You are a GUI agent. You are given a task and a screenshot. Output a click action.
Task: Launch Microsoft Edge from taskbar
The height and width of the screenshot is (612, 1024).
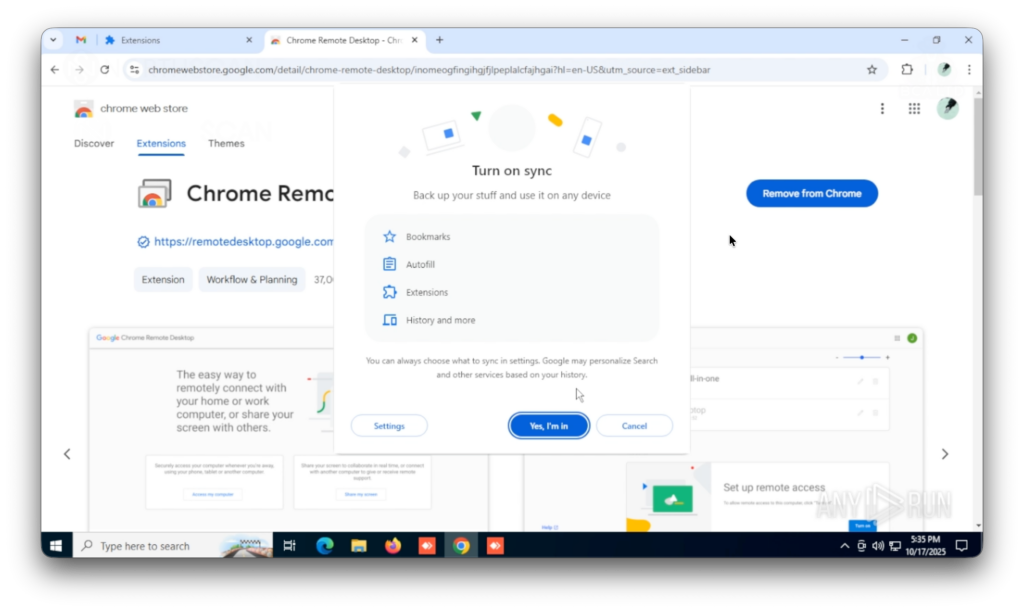click(x=325, y=546)
